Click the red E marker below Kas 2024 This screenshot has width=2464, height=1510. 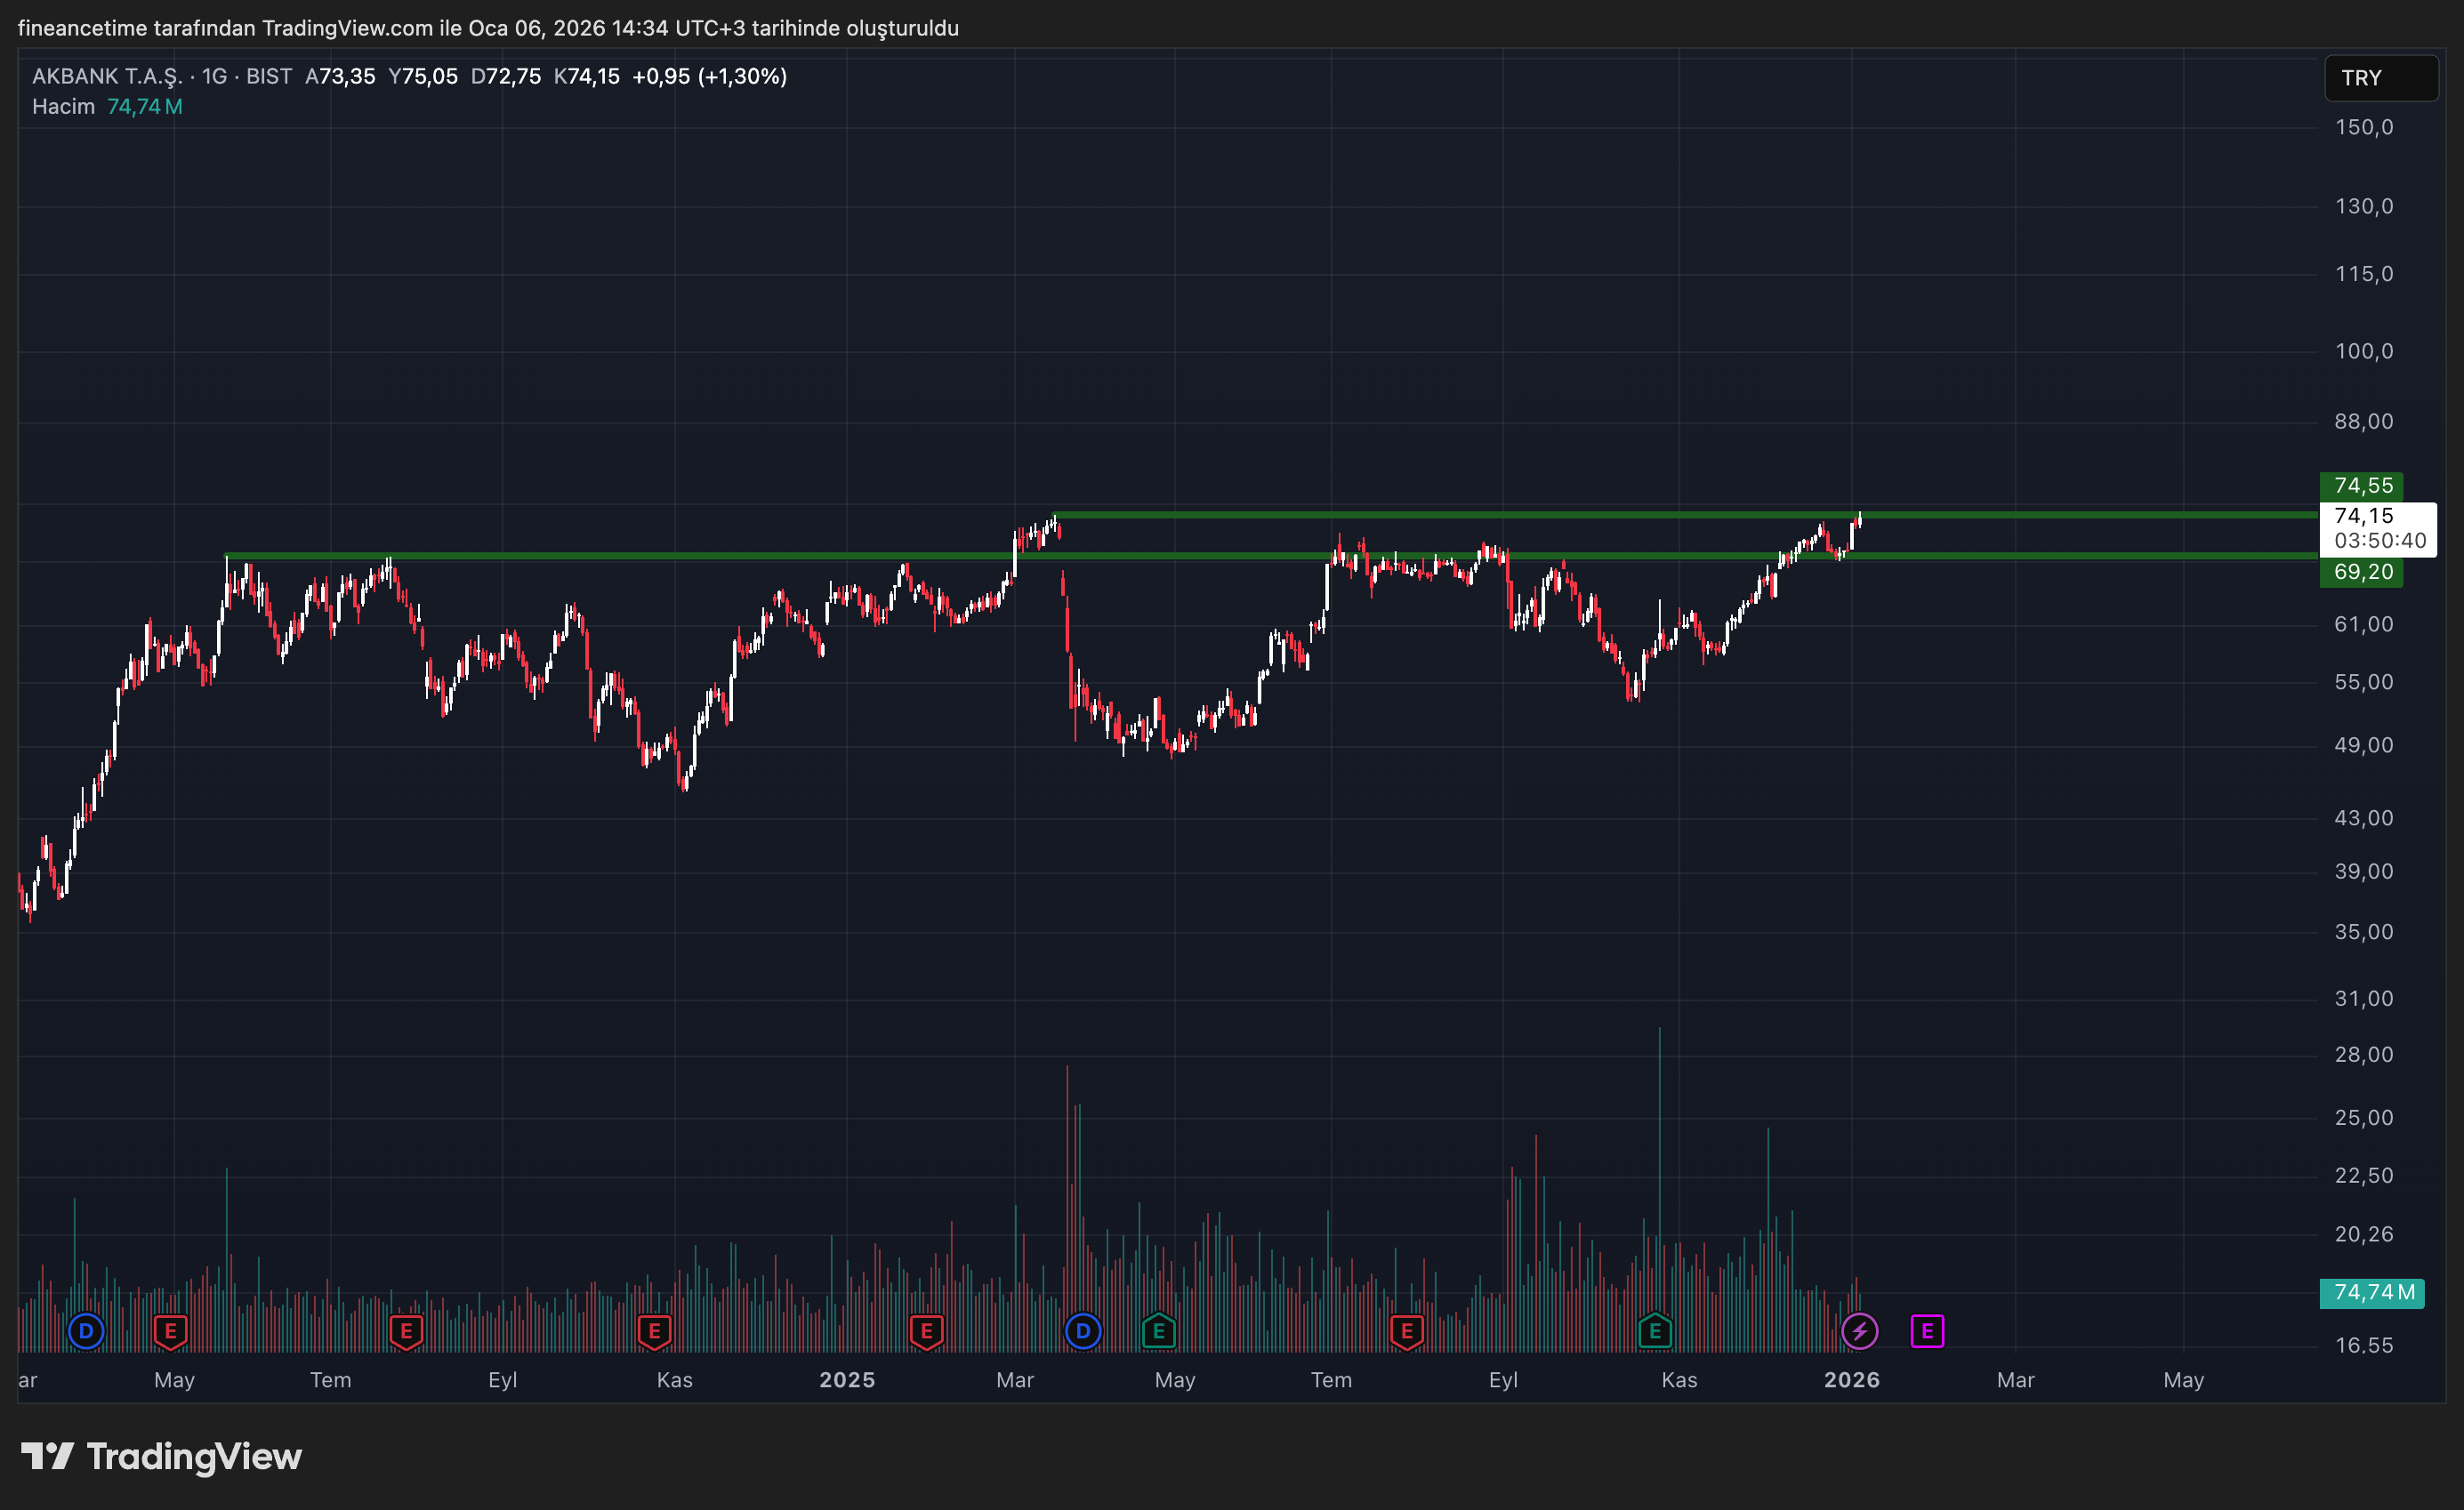click(x=654, y=1331)
